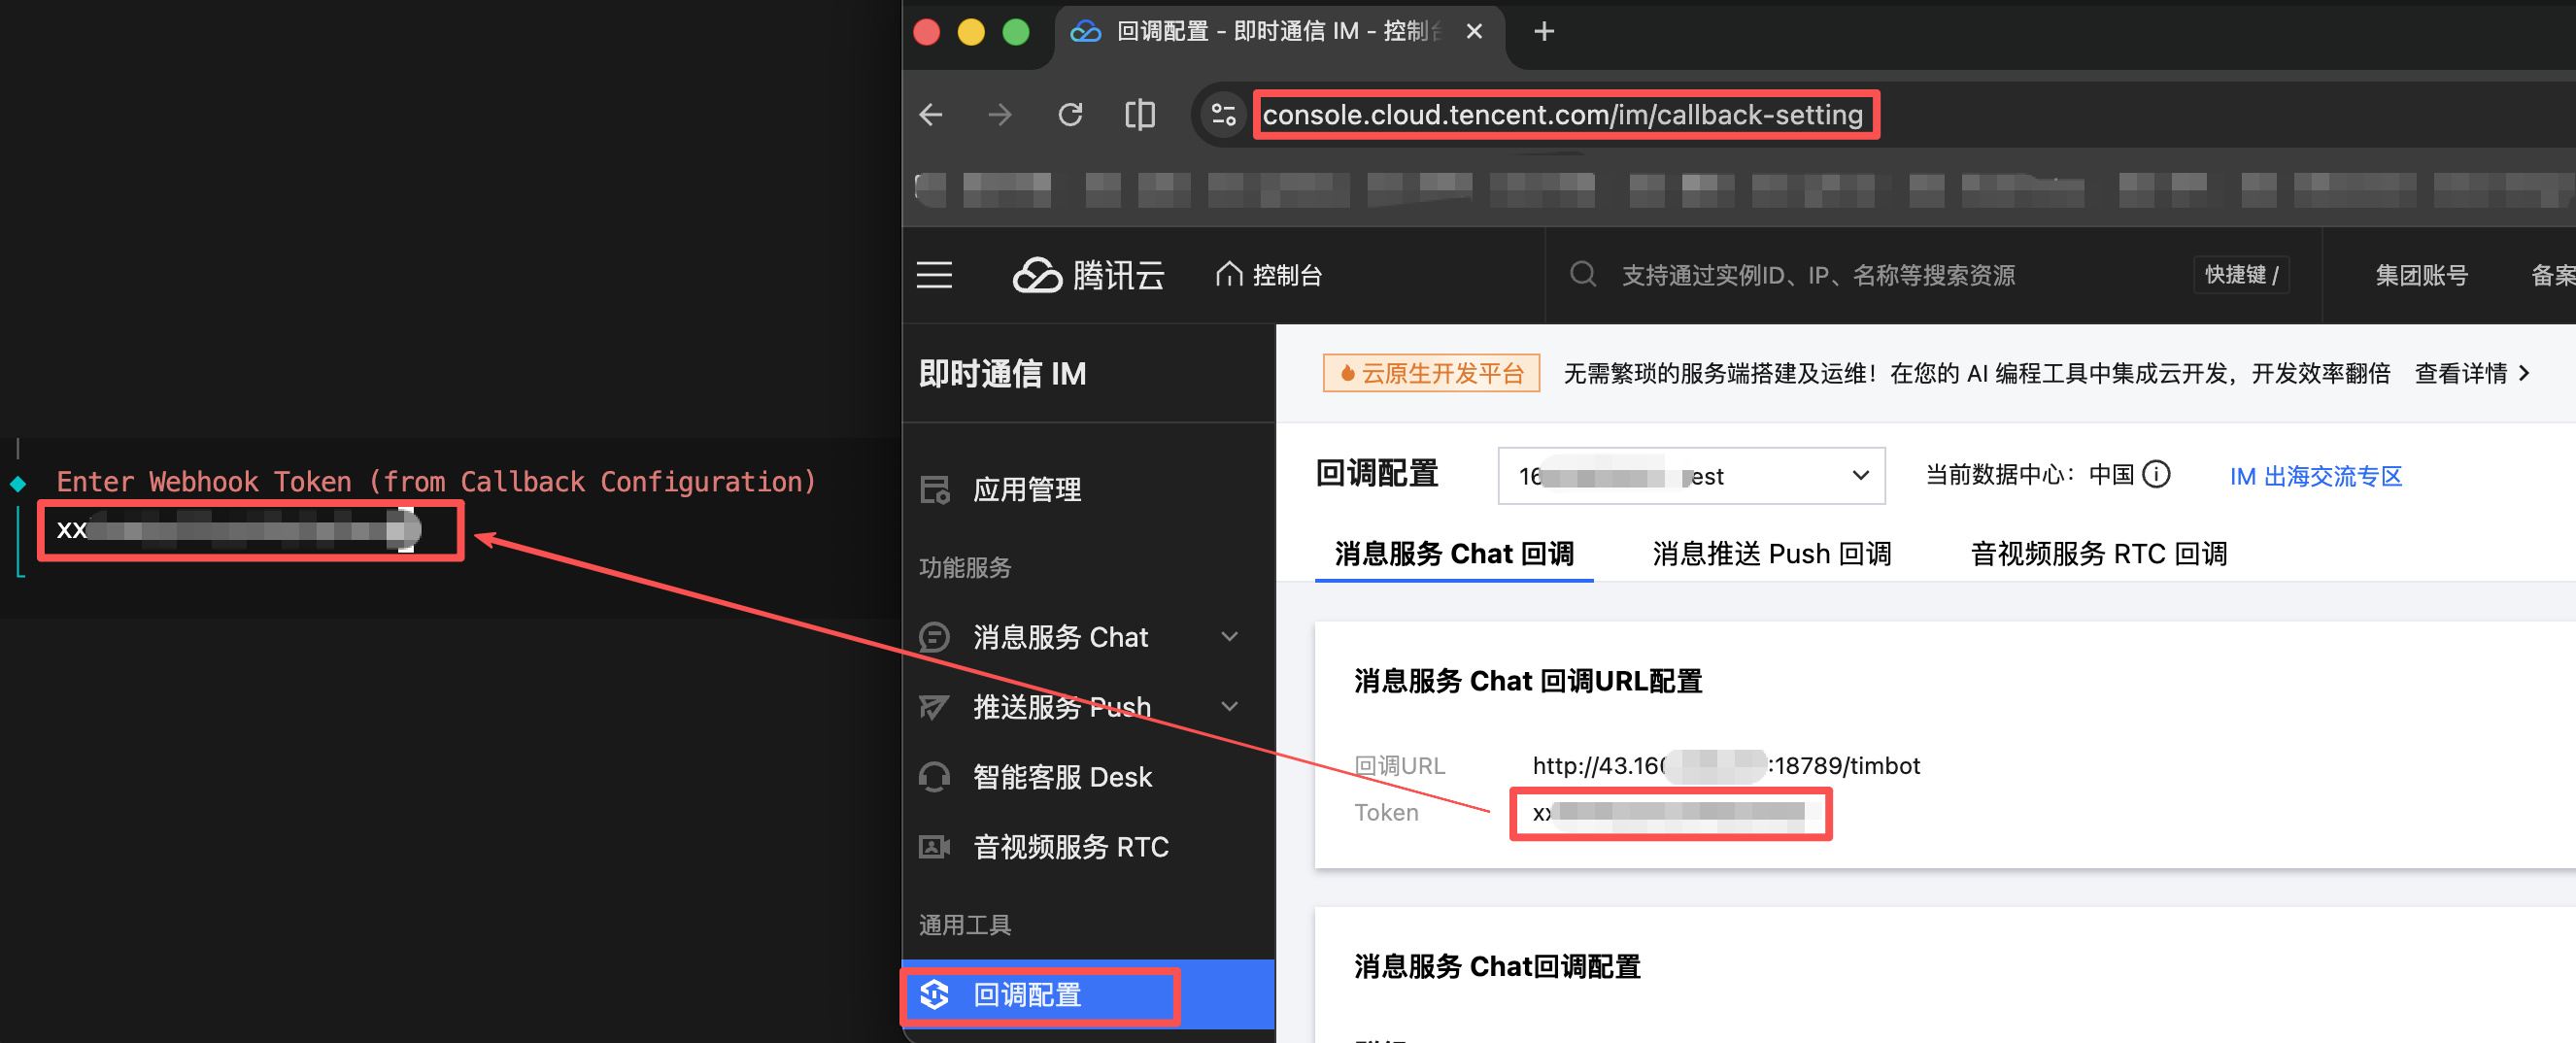Click the 云原生开发平台 badge
2576x1043 pixels.
1431,374
